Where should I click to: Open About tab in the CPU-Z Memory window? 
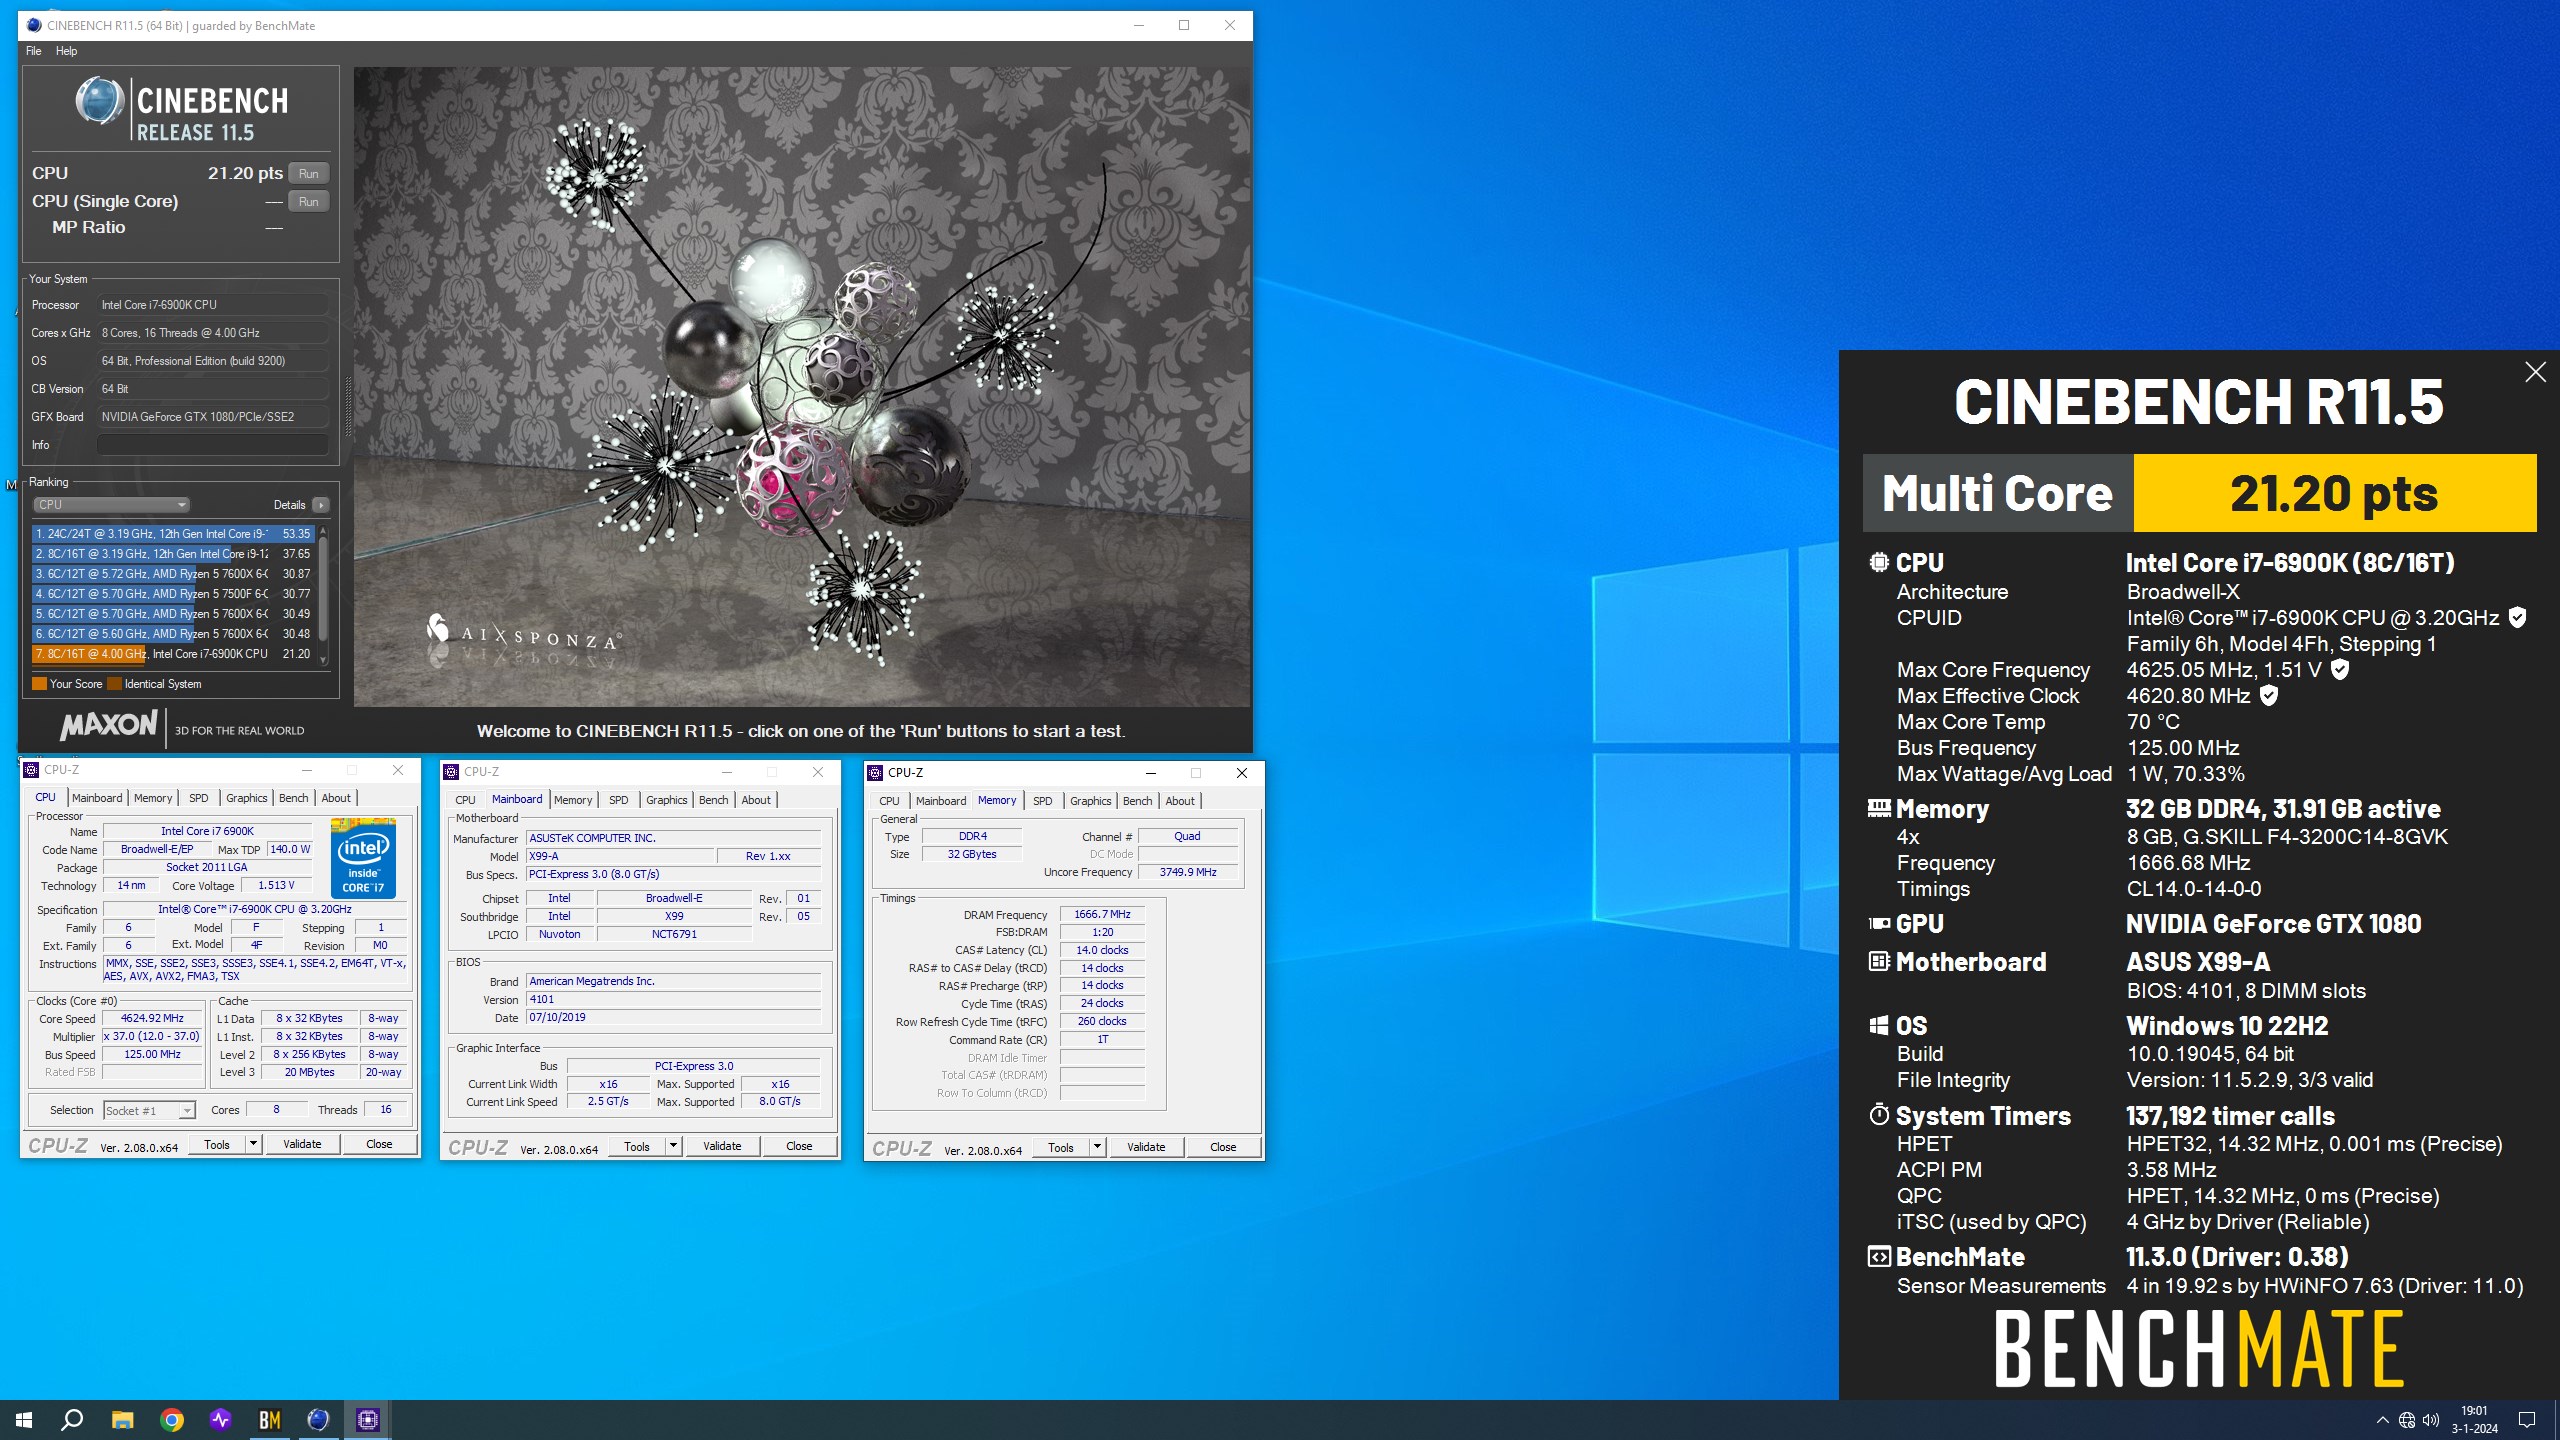tap(1180, 801)
